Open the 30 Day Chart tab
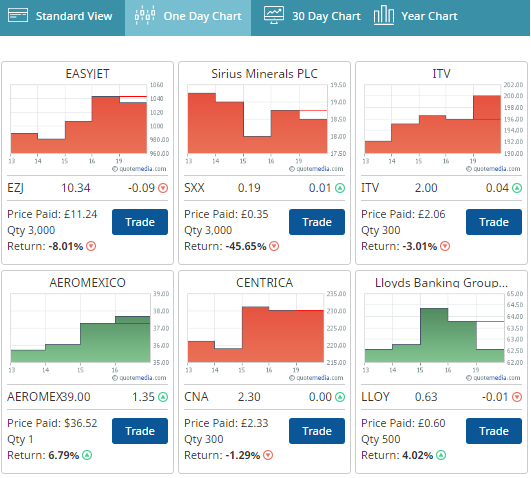531x478 pixels. pos(312,16)
